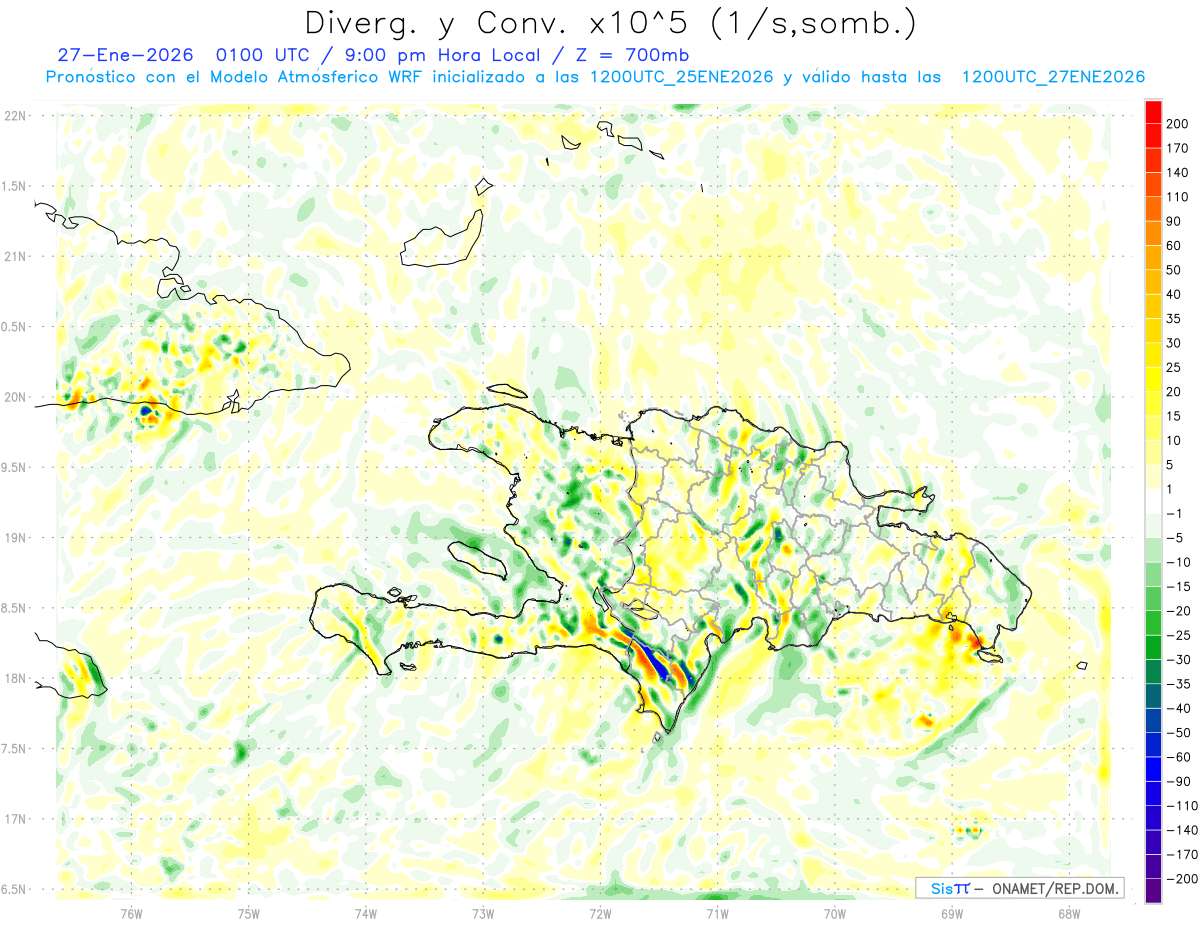1200x927 pixels.
Task: Click the "73W" longitude label
Action: tap(482, 913)
